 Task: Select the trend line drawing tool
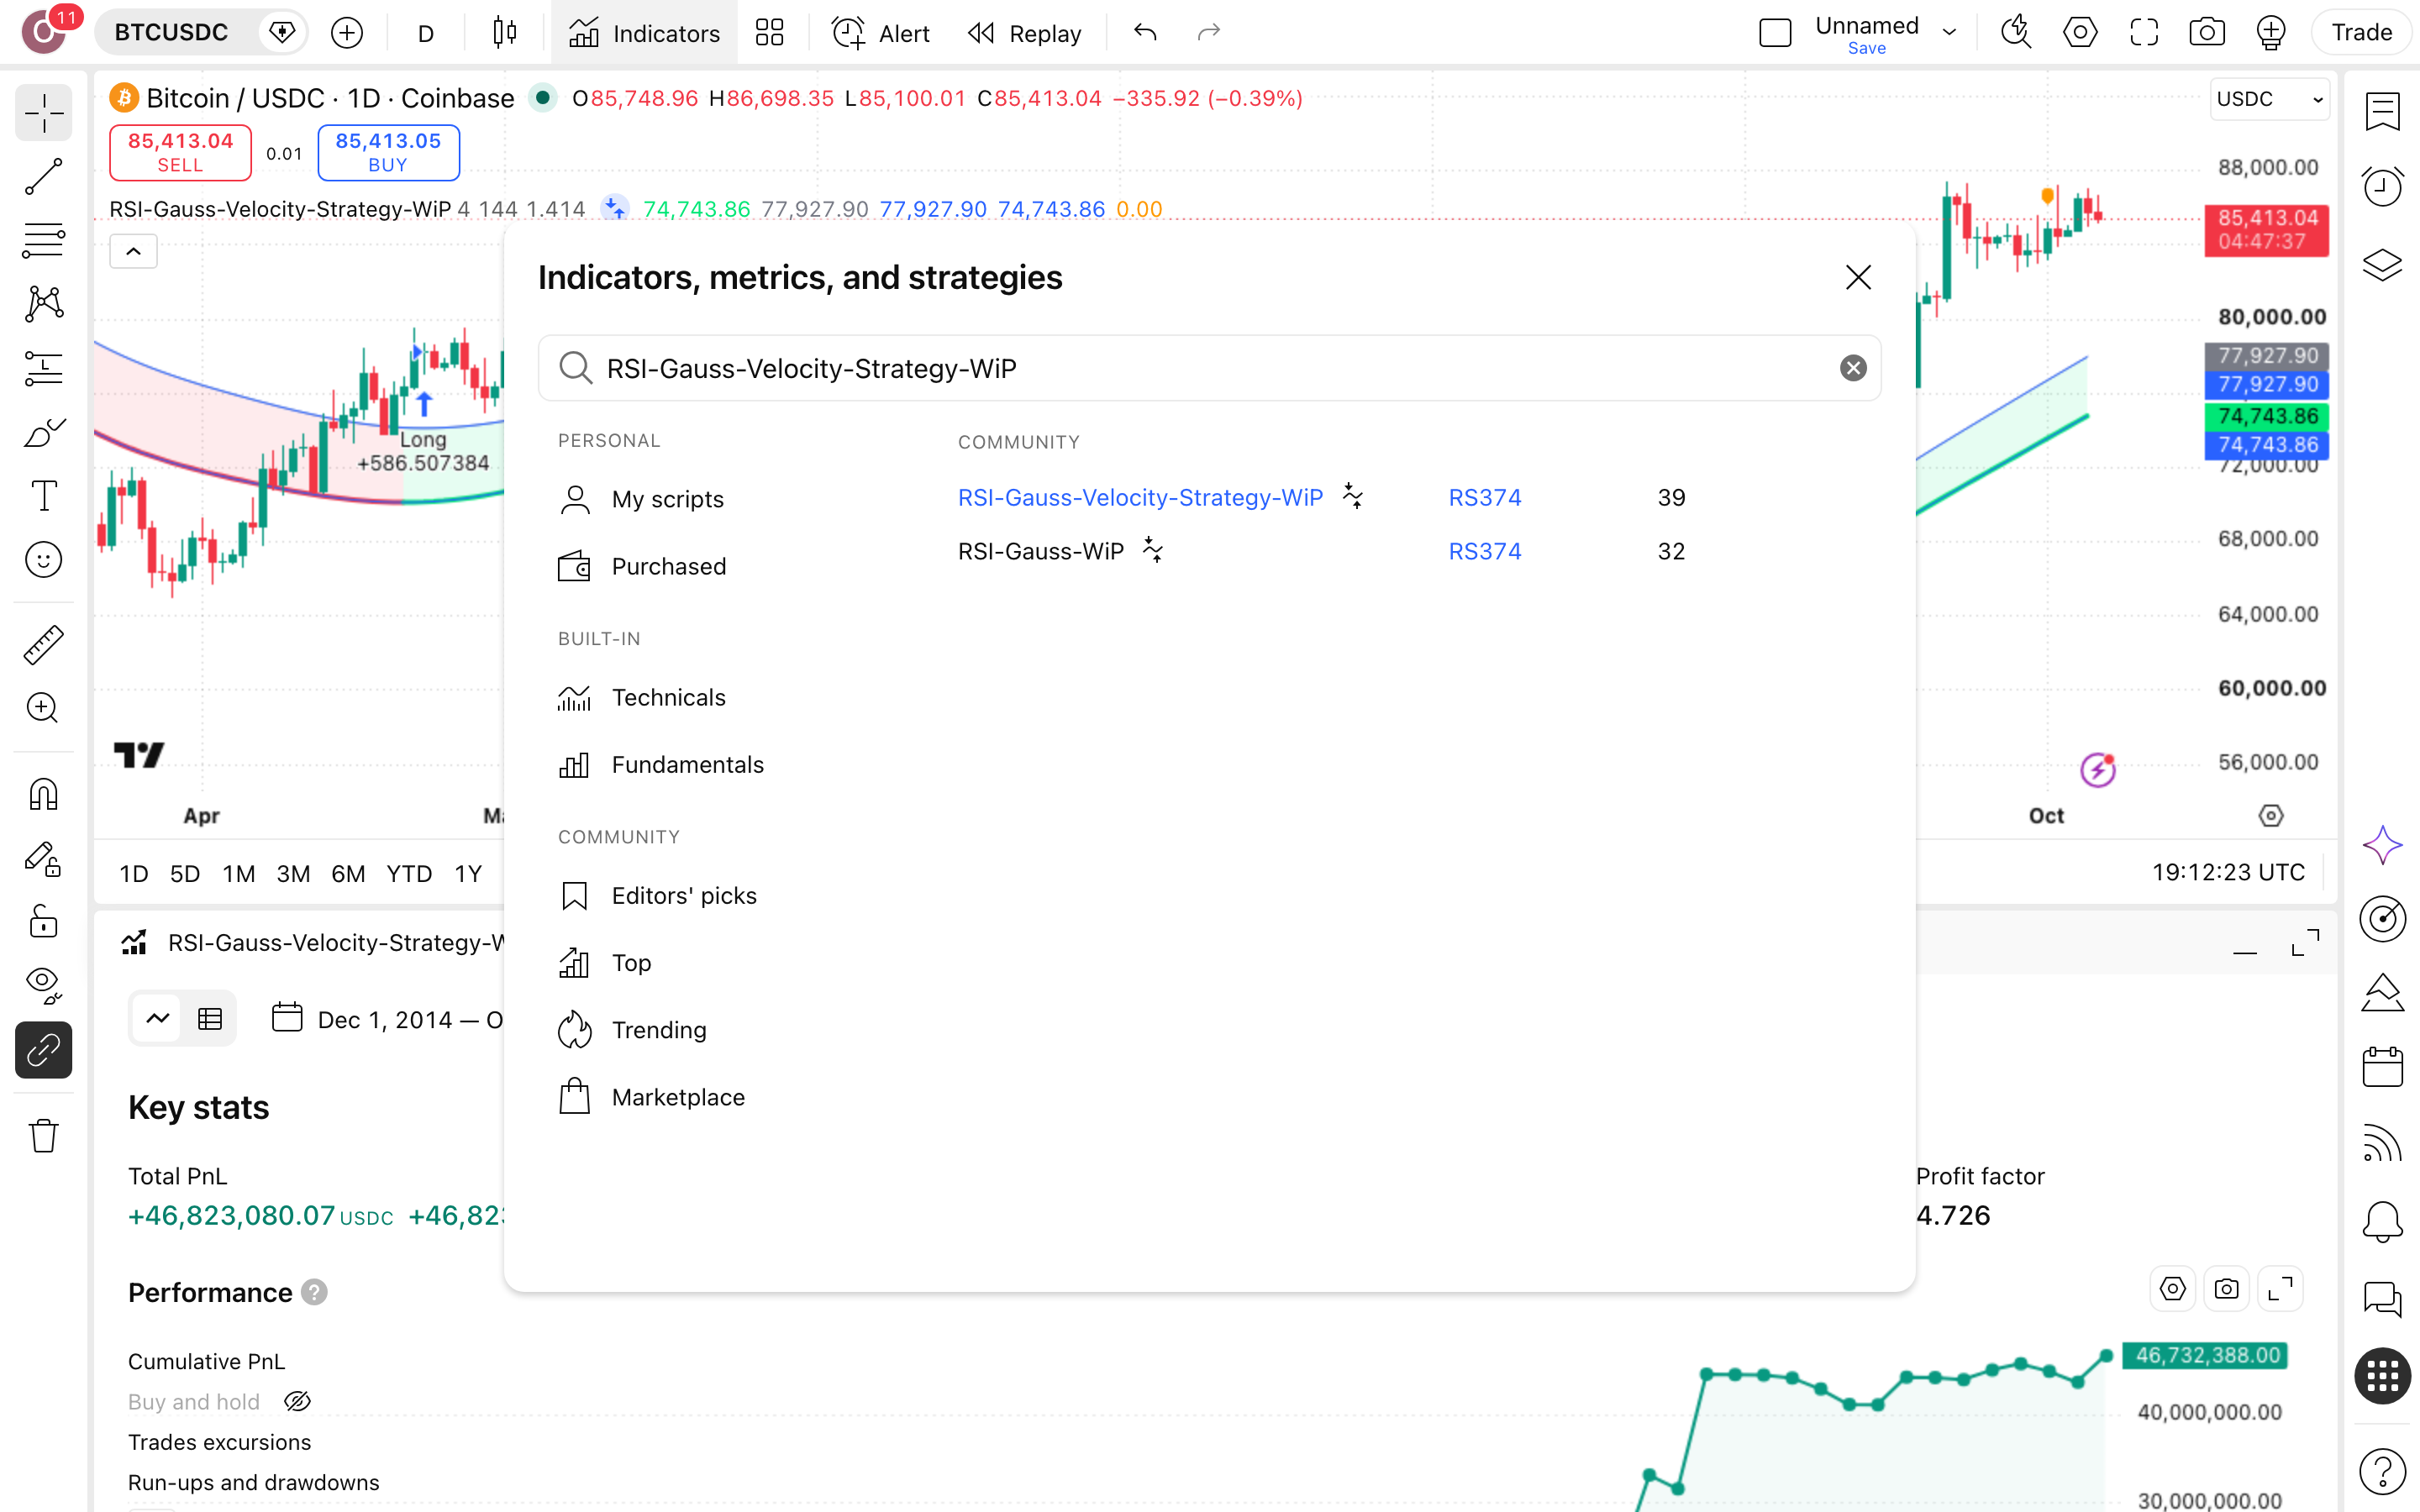coord(43,177)
